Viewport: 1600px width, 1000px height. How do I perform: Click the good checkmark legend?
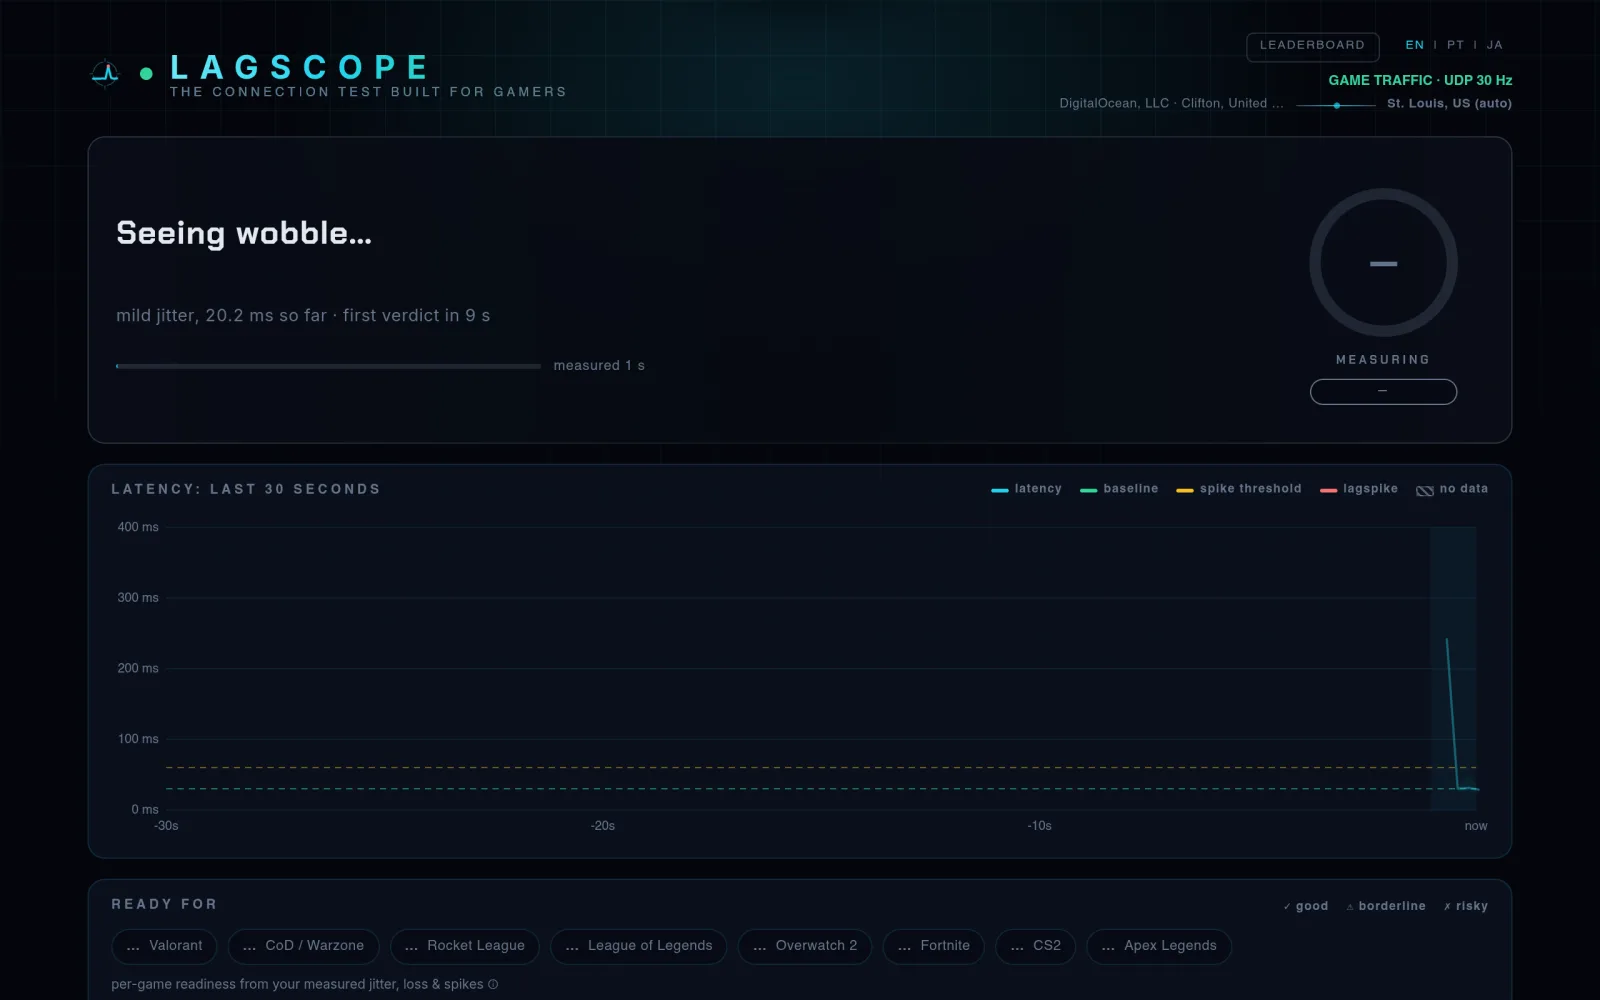1306,906
